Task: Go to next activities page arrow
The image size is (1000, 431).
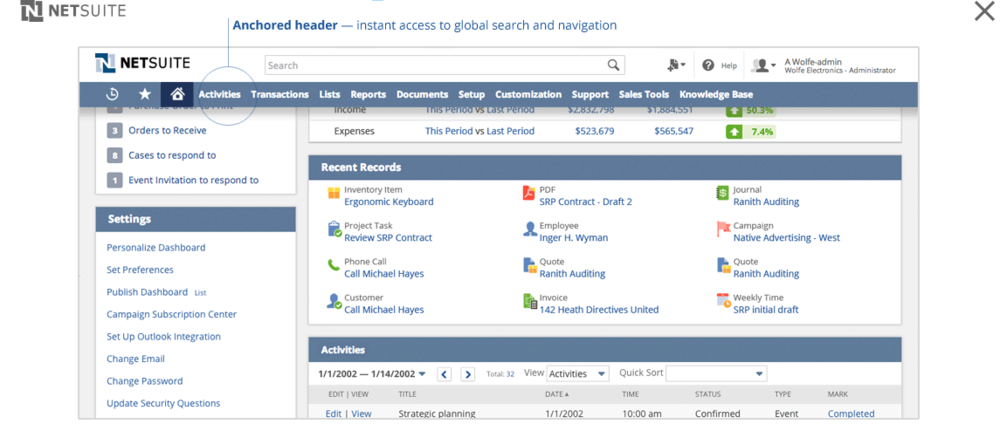Action: (x=467, y=374)
